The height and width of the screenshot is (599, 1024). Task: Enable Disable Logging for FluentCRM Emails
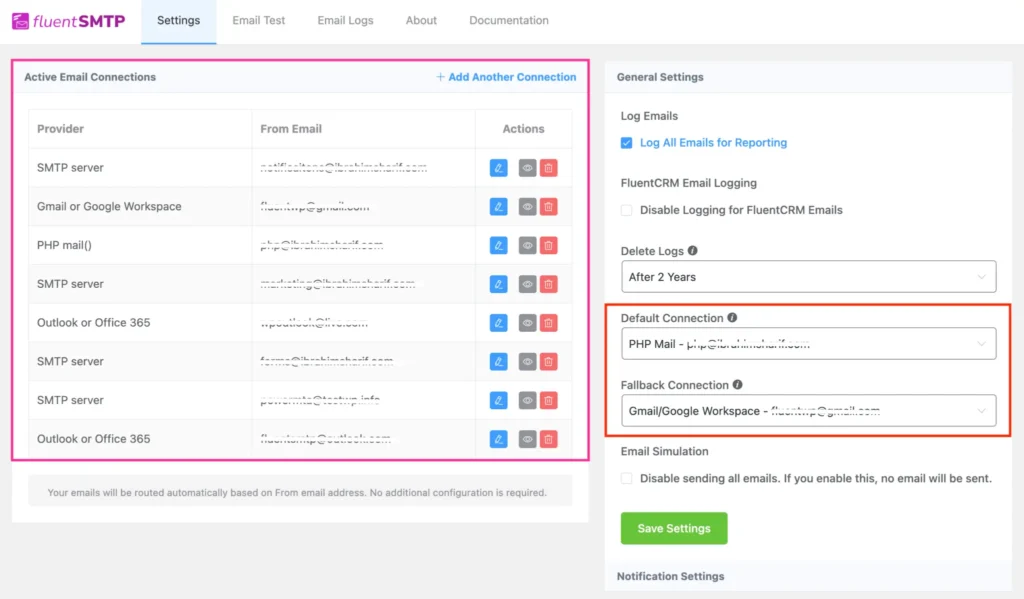tap(626, 210)
